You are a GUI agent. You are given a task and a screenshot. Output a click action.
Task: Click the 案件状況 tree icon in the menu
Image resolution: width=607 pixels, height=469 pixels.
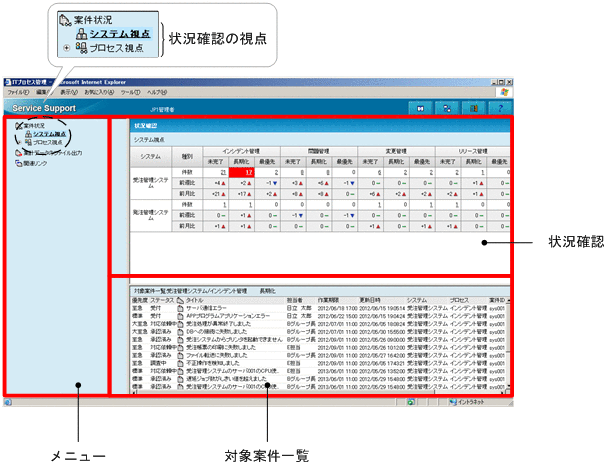point(19,126)
